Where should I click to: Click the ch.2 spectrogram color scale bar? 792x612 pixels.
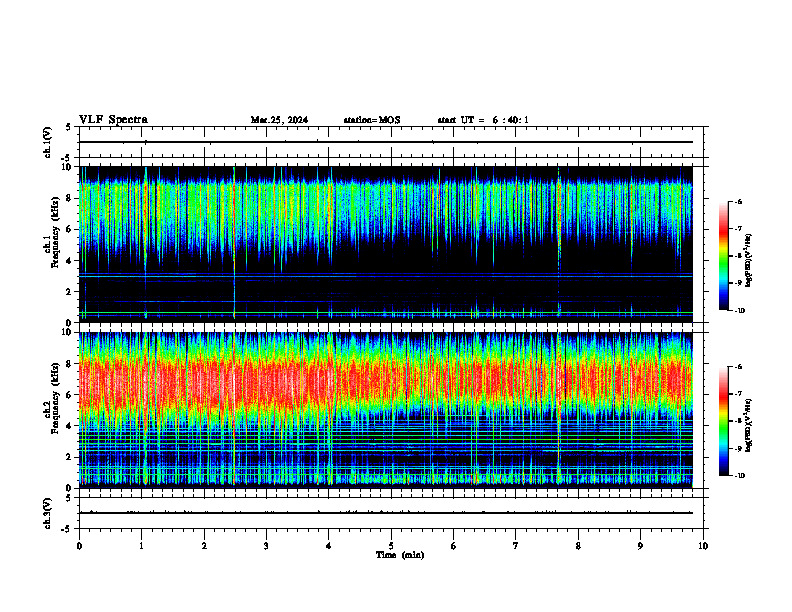[723, 421]
